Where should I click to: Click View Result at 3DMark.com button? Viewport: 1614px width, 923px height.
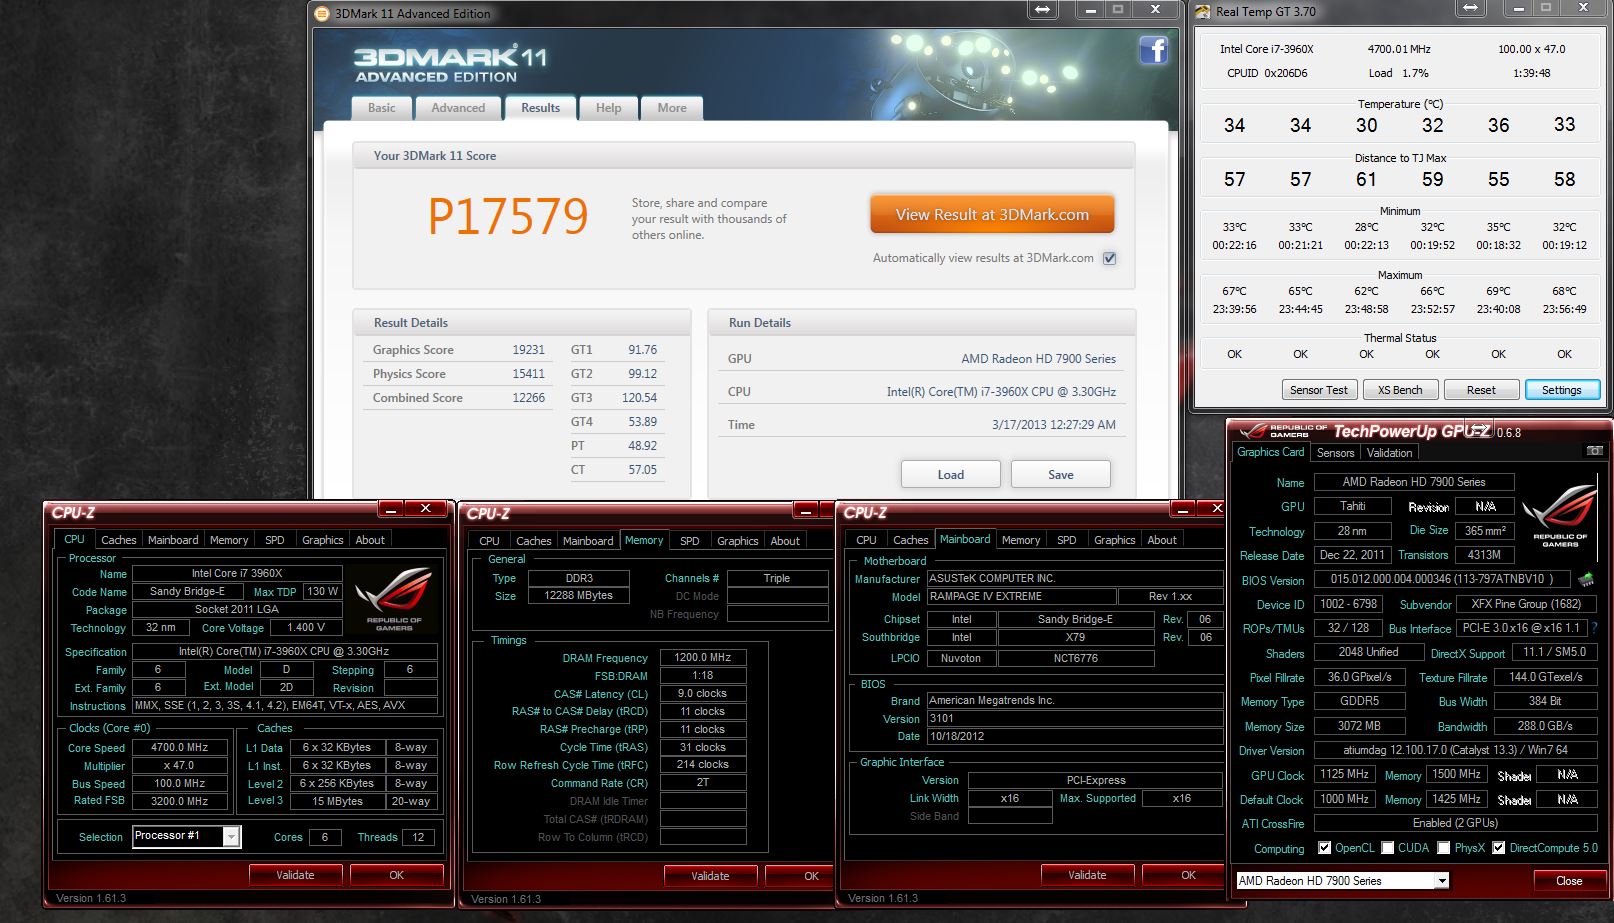pyautogui.click(x=992, y=215)
